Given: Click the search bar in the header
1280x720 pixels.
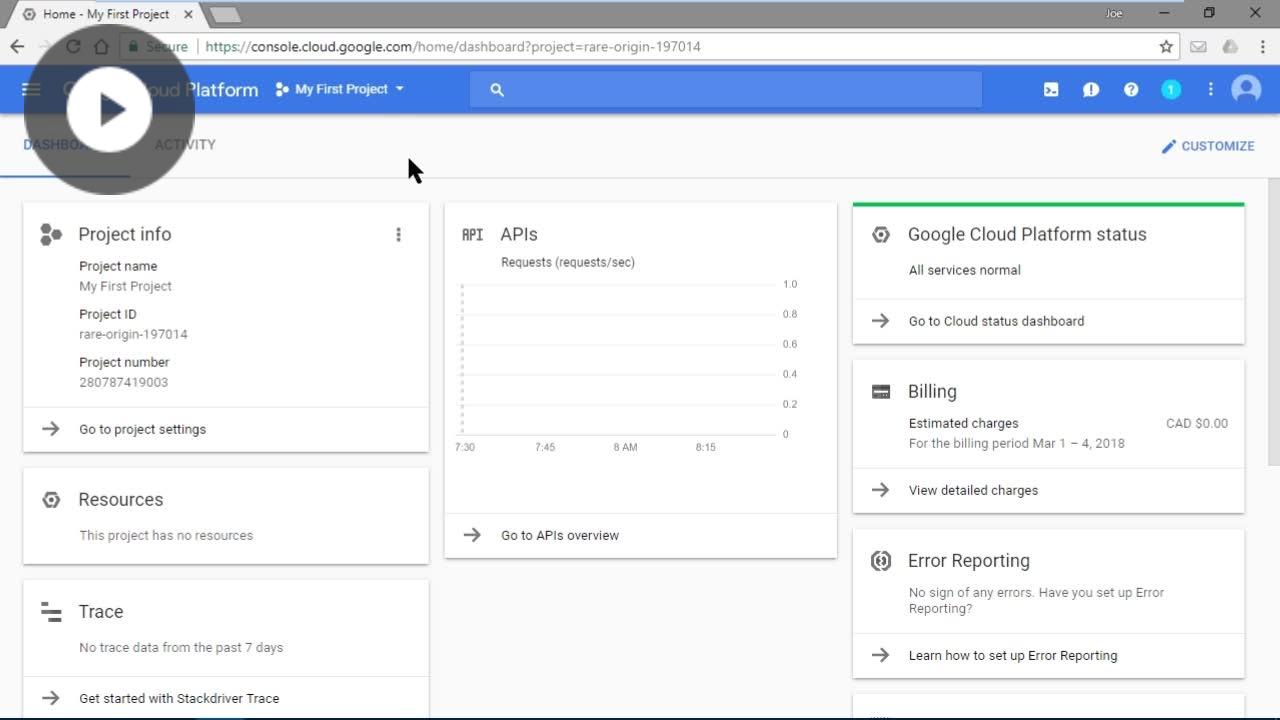Looking at the screenshot, I should (726, 89).
